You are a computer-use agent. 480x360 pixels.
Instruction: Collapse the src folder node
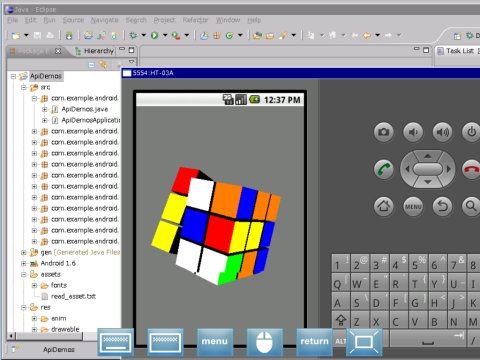click(x=23, y=87)
